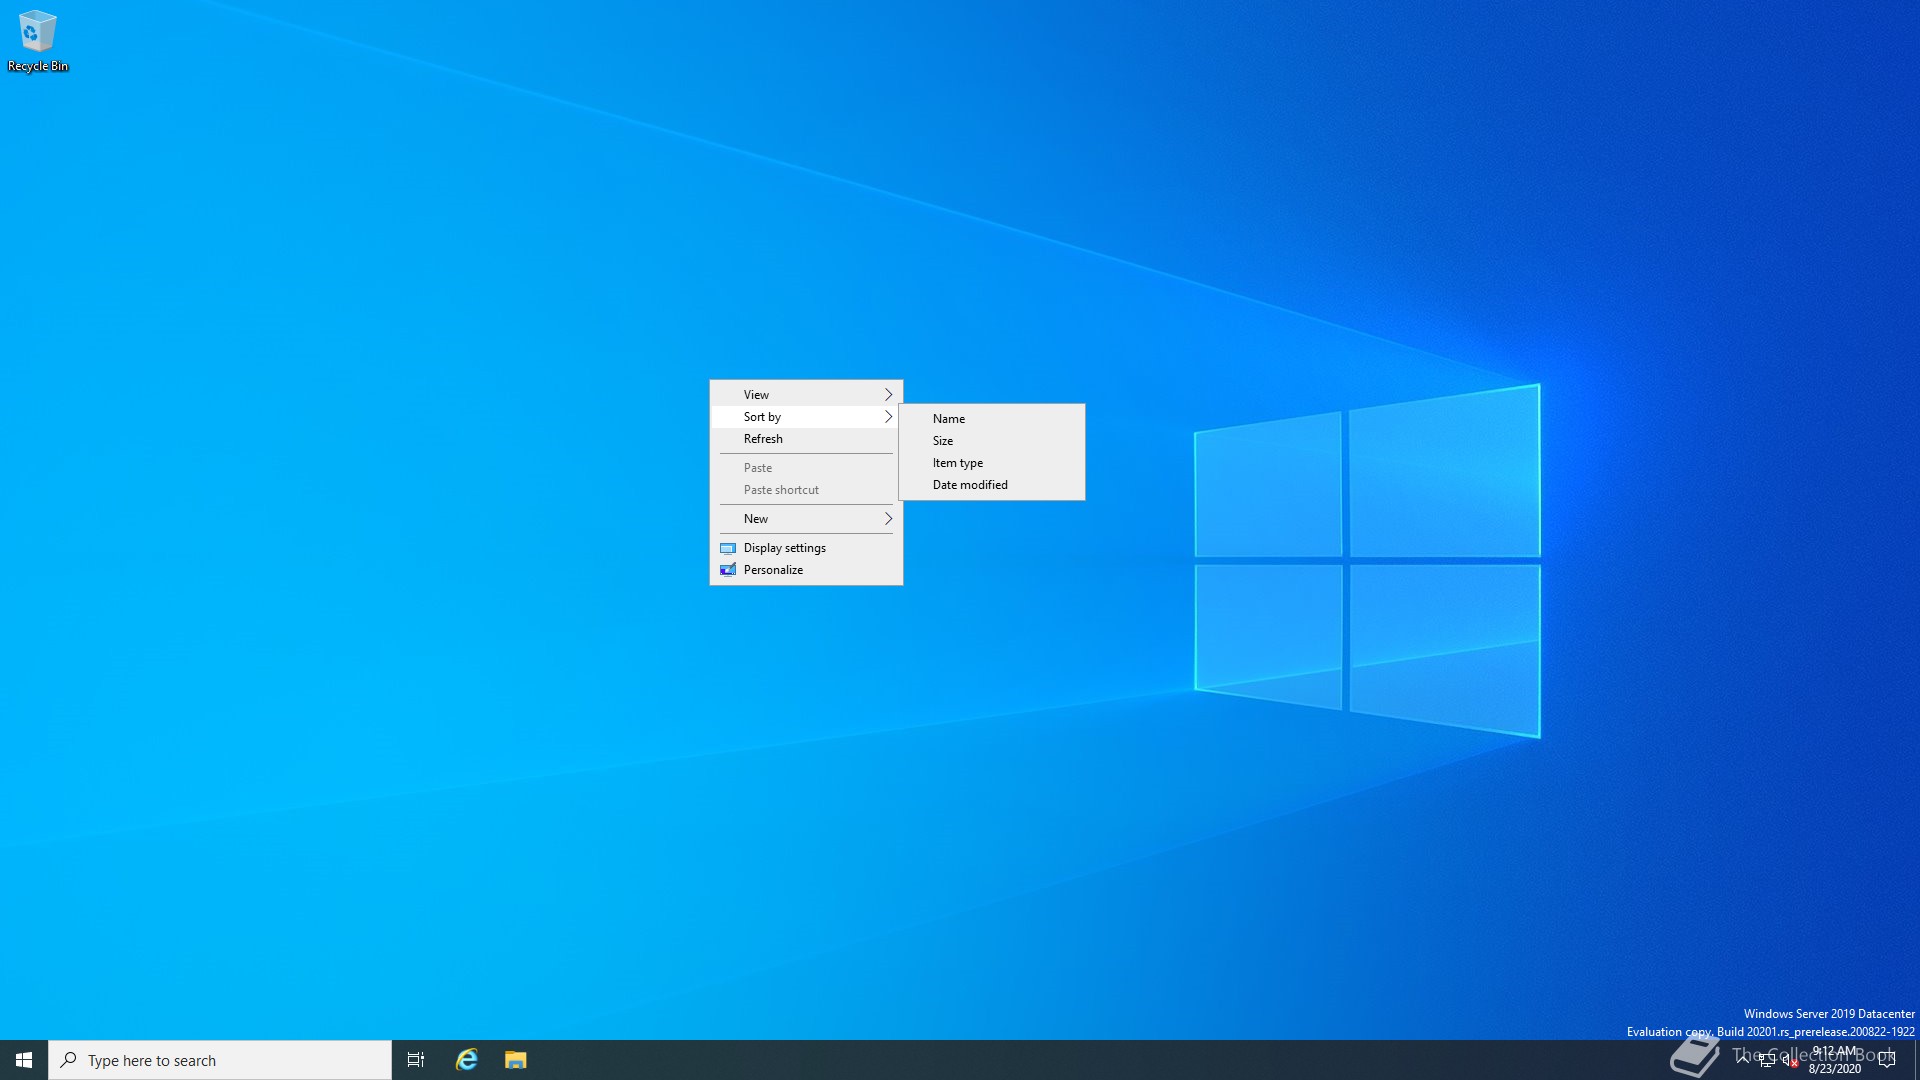Click the Personalize icon in the menu
The width and height of the screenshot is (1920, 1080).
pos(728,570)
